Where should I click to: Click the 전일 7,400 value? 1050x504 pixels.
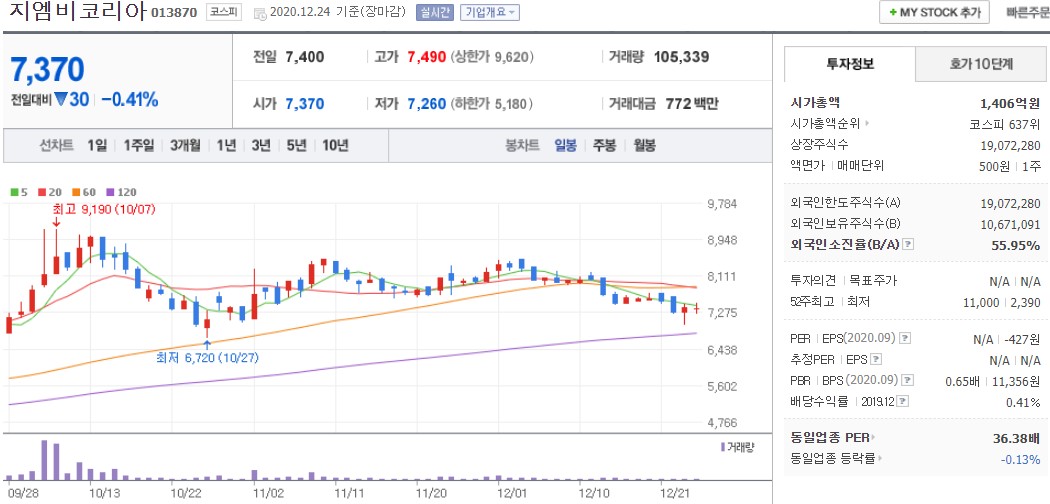point(305,57)
